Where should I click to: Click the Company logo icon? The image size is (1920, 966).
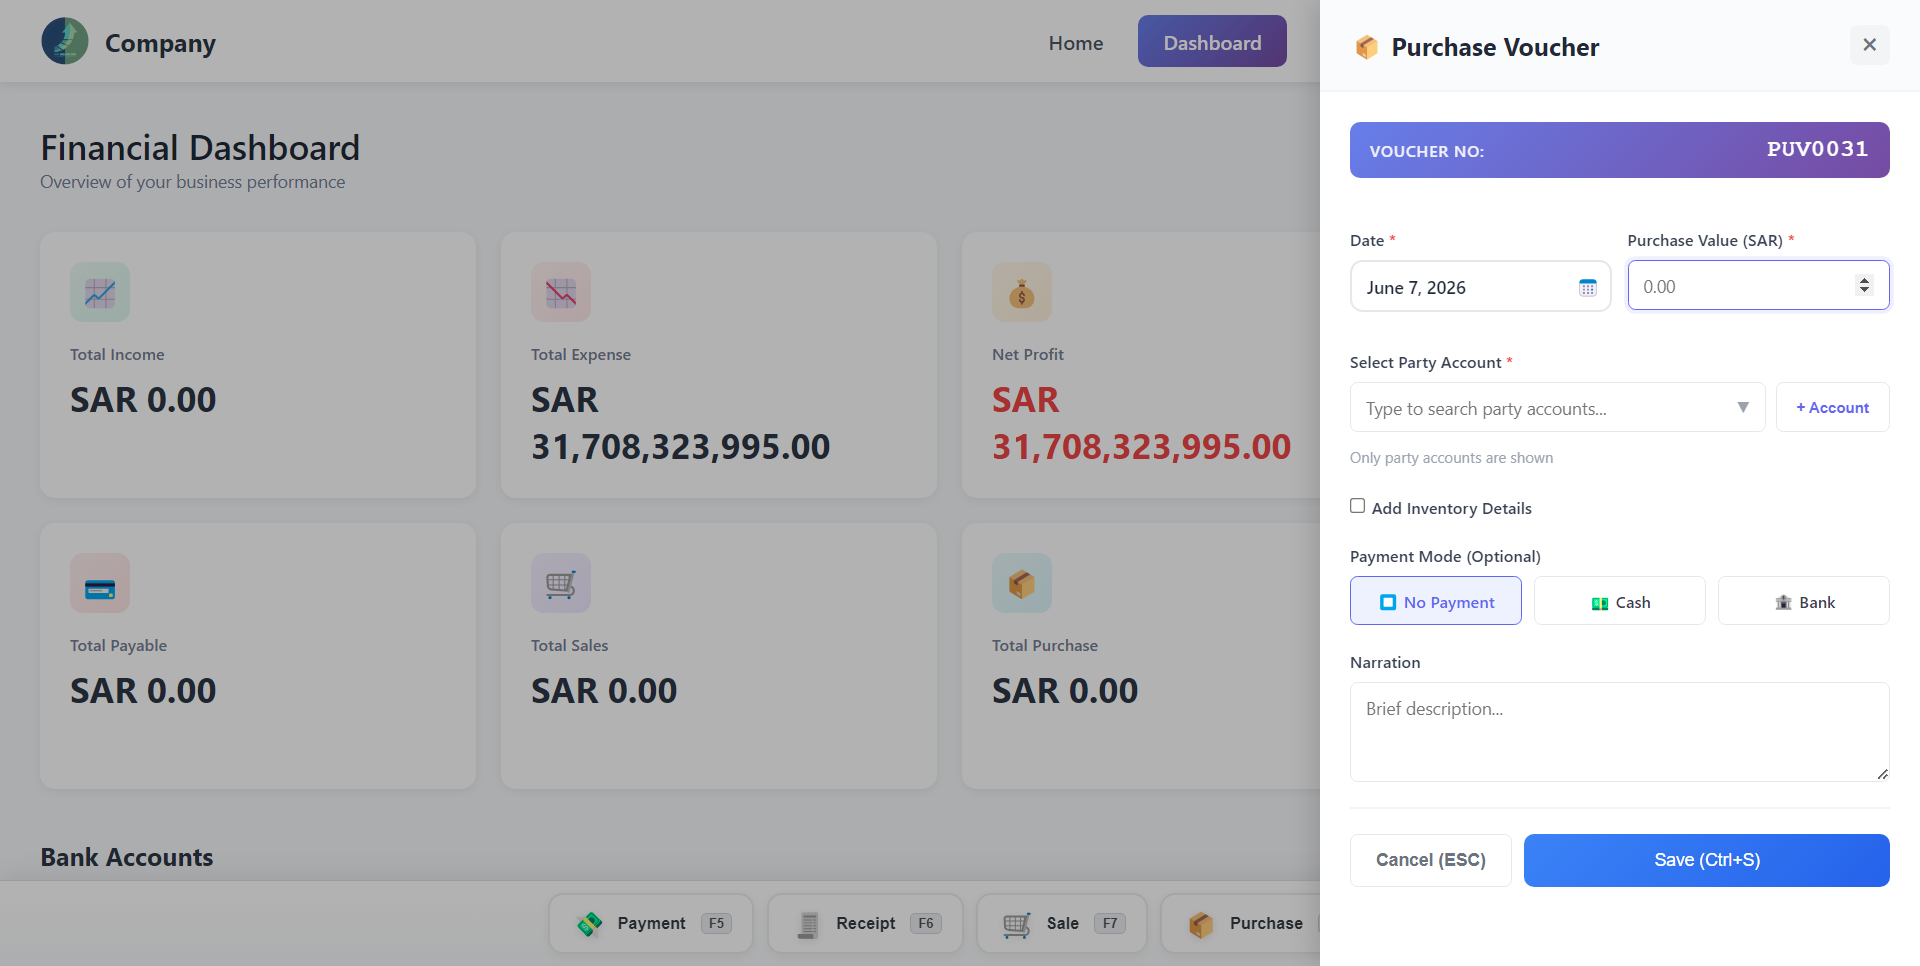(65, 41)
